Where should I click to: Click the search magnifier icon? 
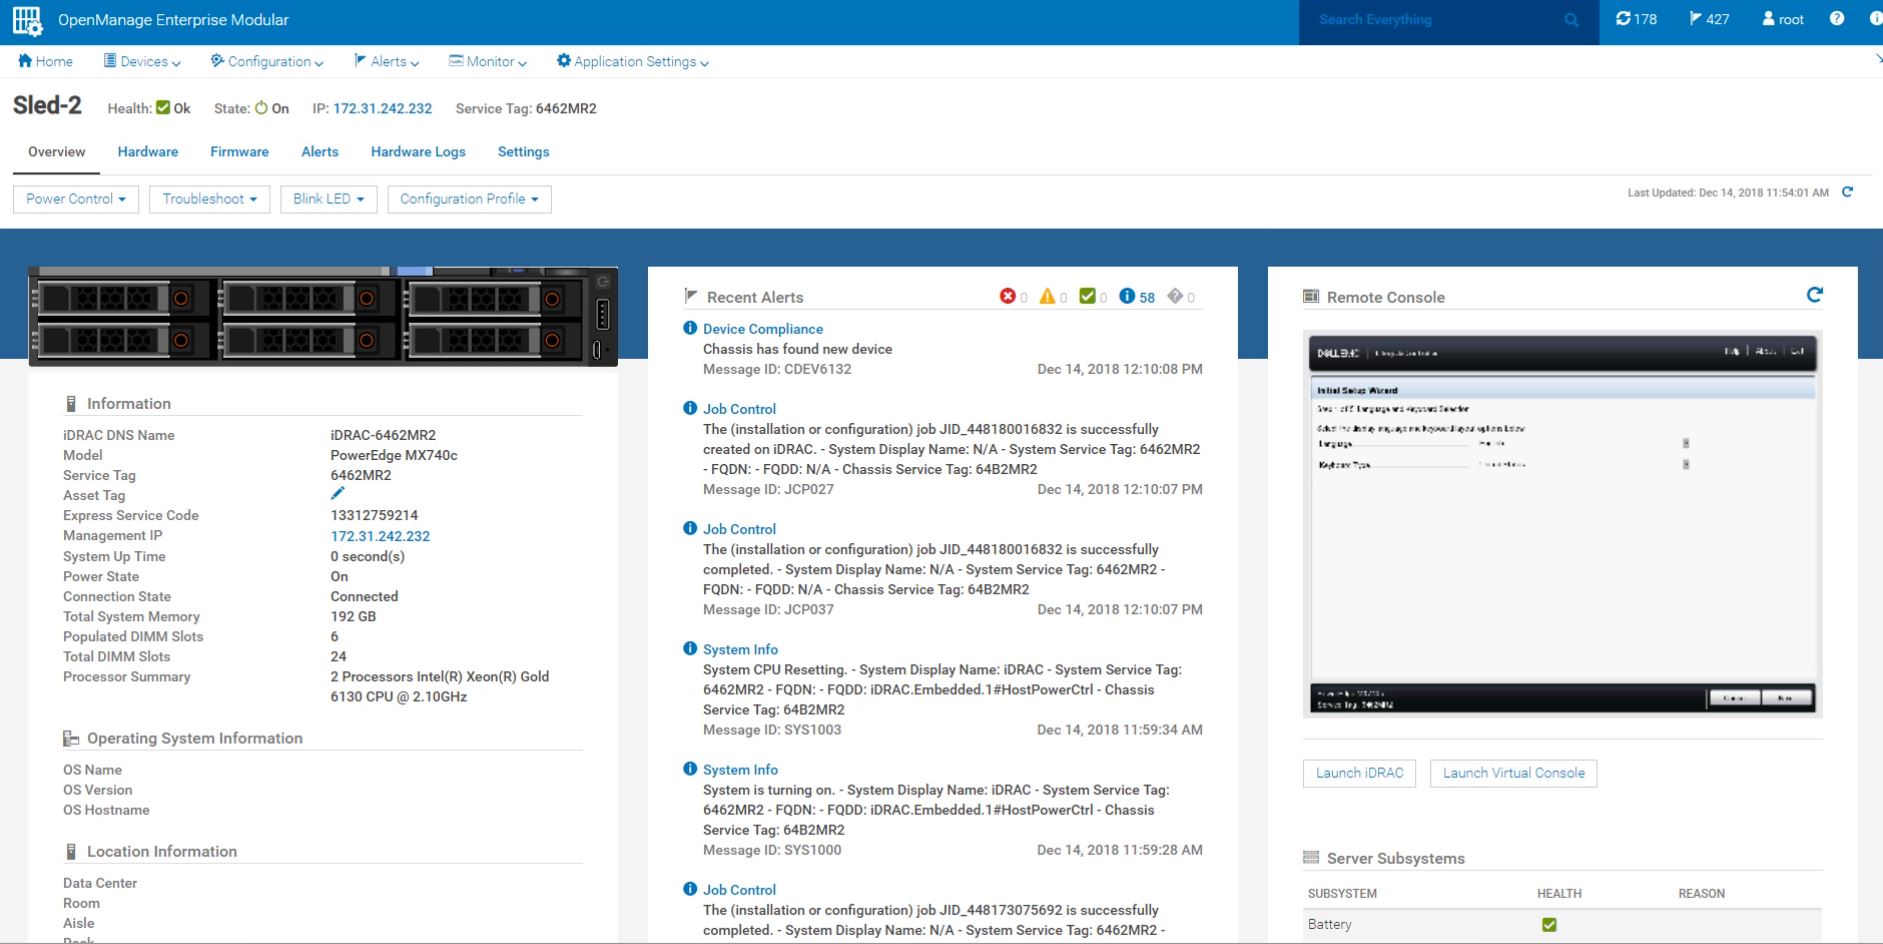[x=1572, y=20]
